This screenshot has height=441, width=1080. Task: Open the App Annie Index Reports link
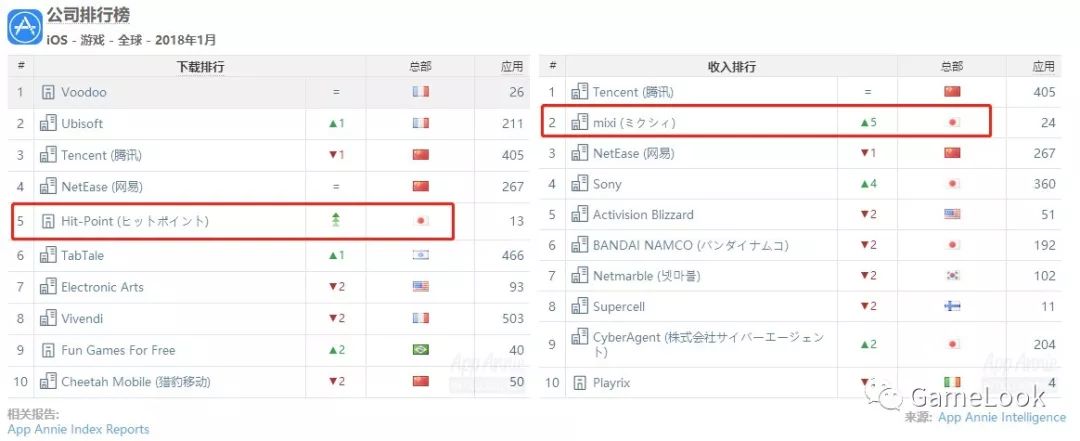click(78, 430)
